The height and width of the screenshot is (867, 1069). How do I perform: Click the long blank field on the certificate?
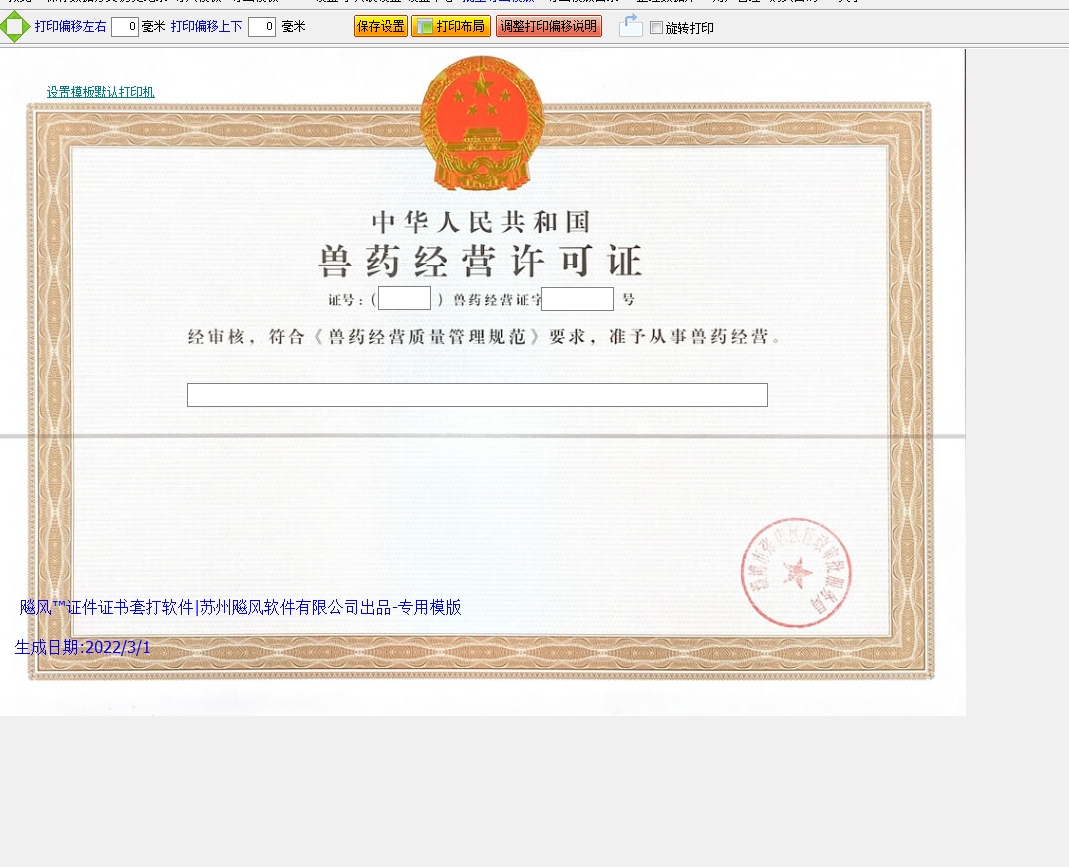(477, 395)
